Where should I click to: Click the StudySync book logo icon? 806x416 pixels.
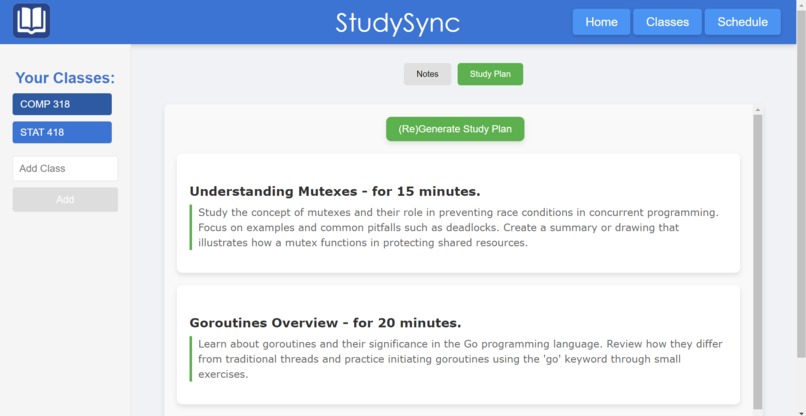(x=31, y=21)
